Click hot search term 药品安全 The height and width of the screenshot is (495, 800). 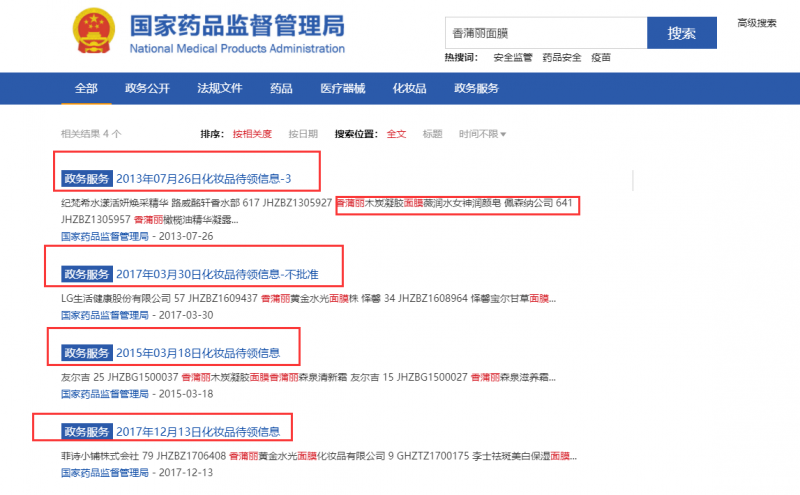coord(561,58)
